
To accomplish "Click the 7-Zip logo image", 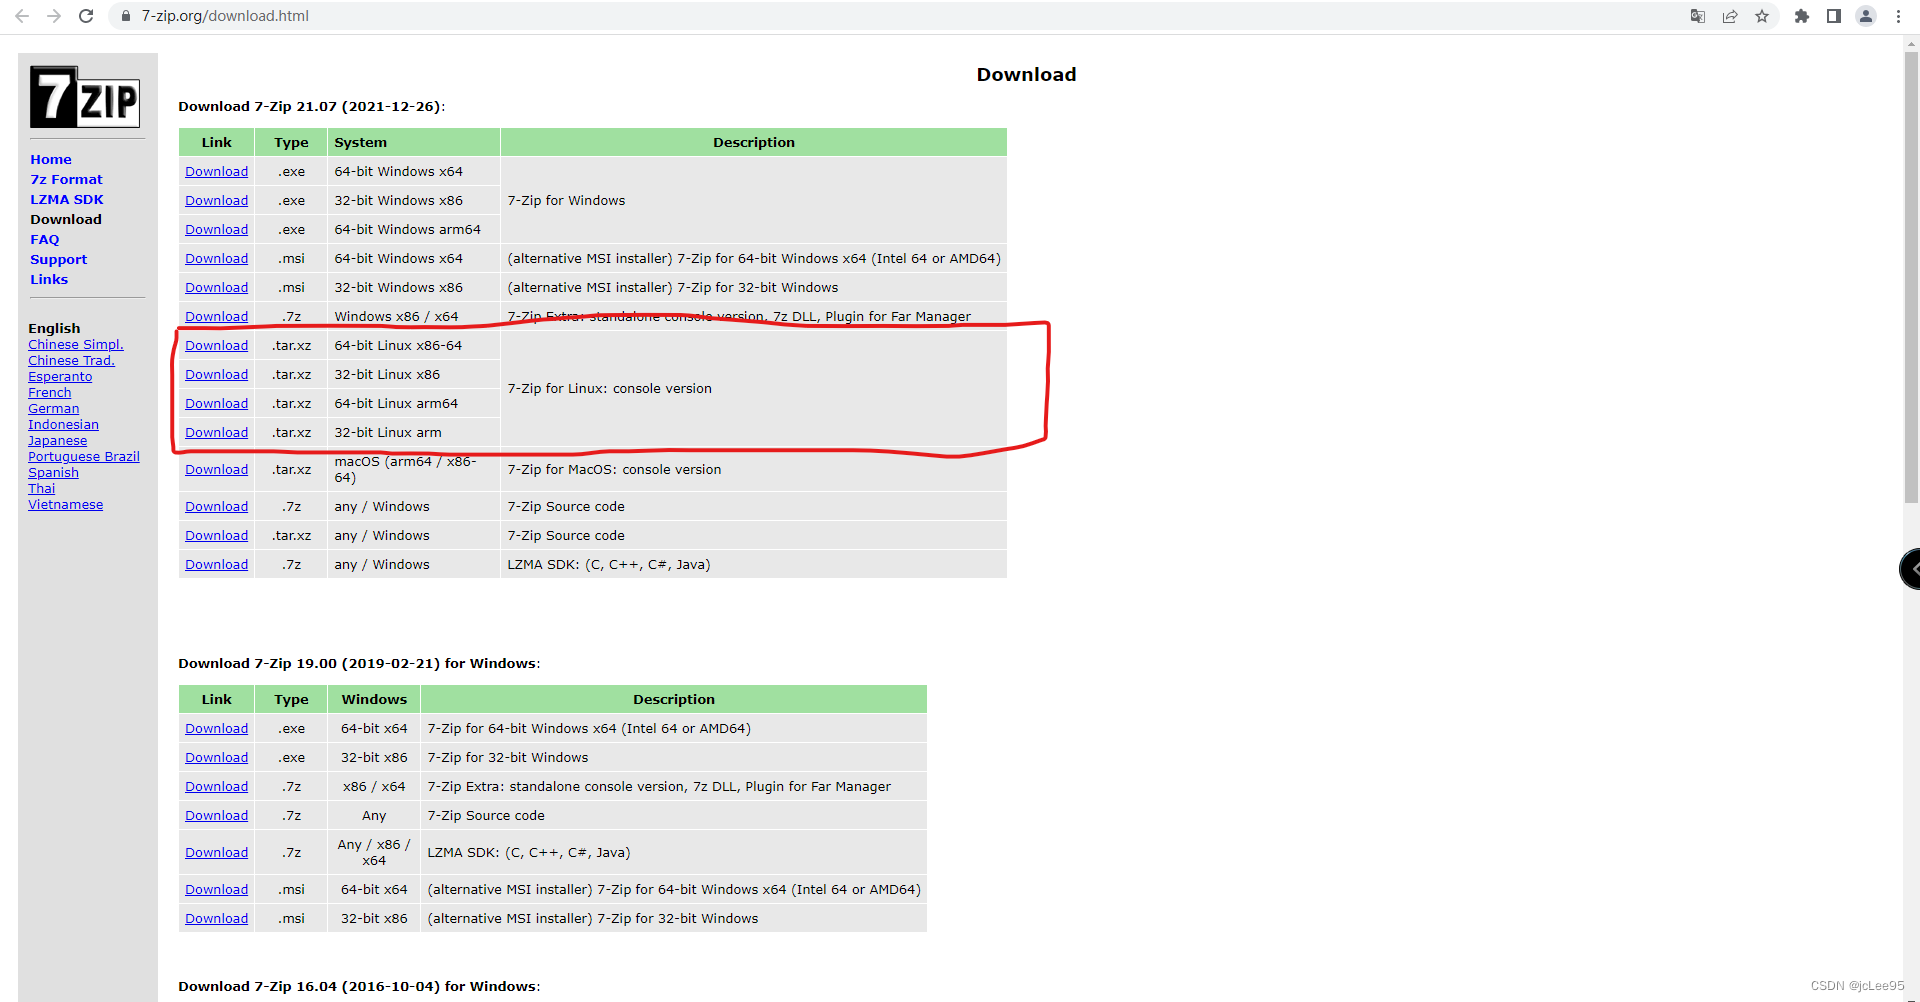I will point(85,97).
